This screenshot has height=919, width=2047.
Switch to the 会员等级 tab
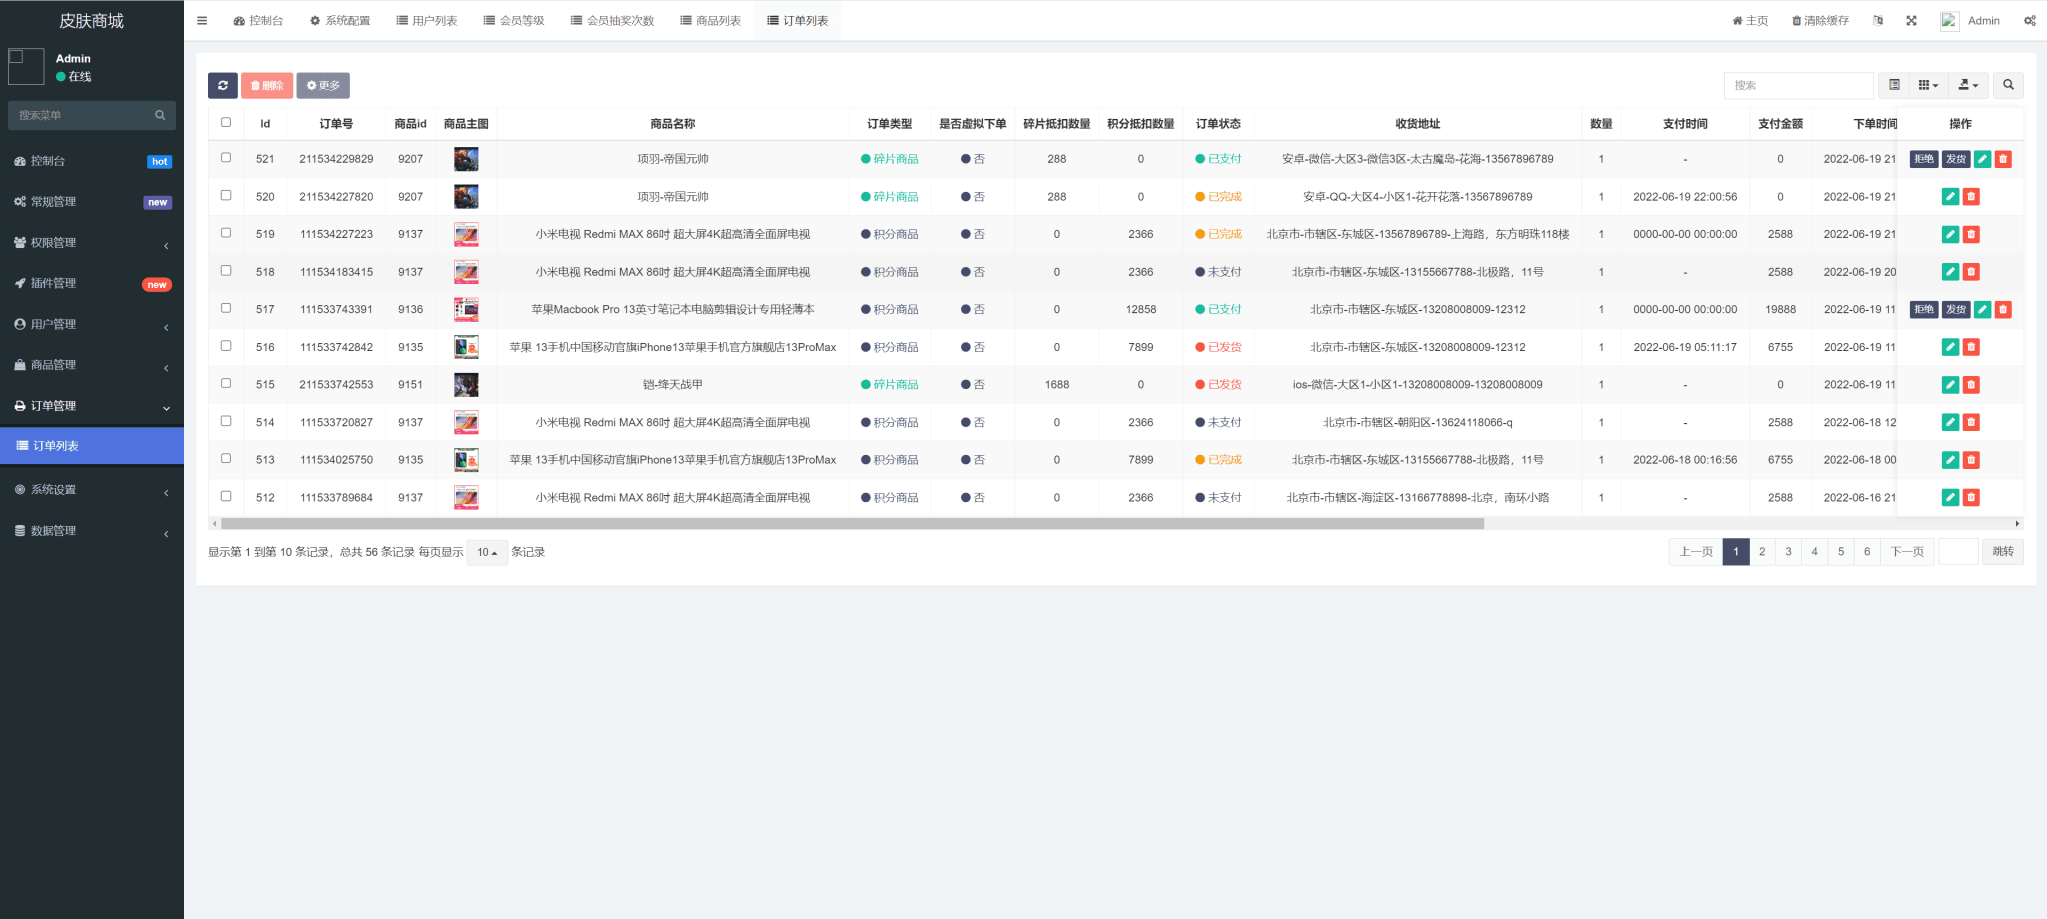click(x=514, y=20)
